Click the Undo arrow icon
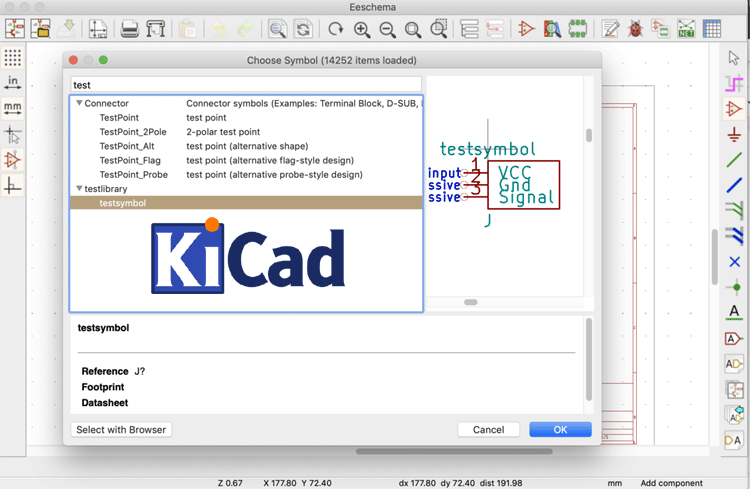Viewport: 750px width, 489px height. (219, 29)
